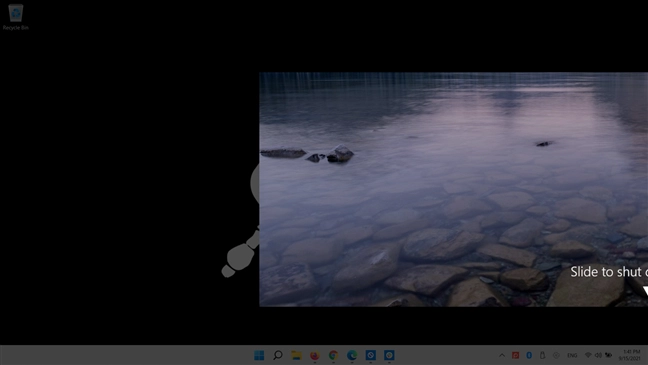This screenshot has height=365, width=648.
Task: Open taskbar Search magnifier
Action: click(x=278, y=355)
